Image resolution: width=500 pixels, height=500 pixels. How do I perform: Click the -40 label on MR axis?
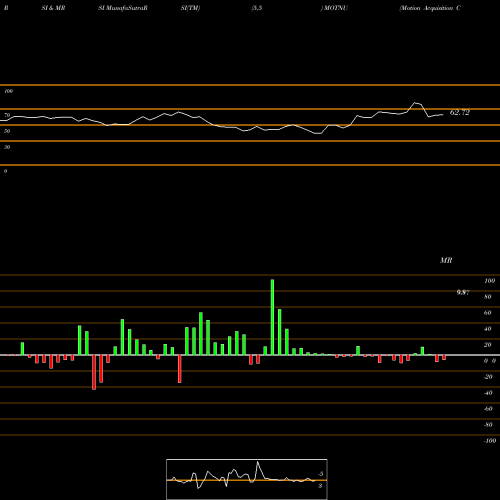(x=488, y=393)
